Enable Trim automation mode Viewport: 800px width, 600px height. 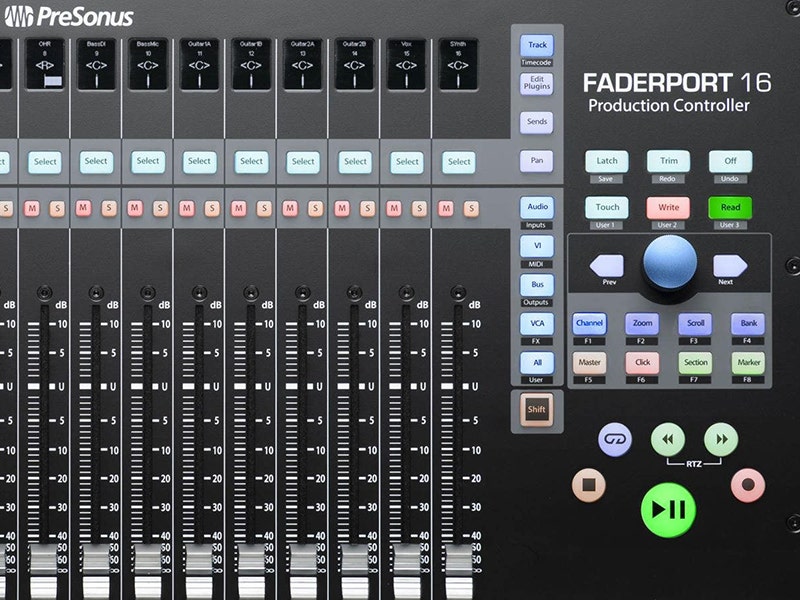668,161
